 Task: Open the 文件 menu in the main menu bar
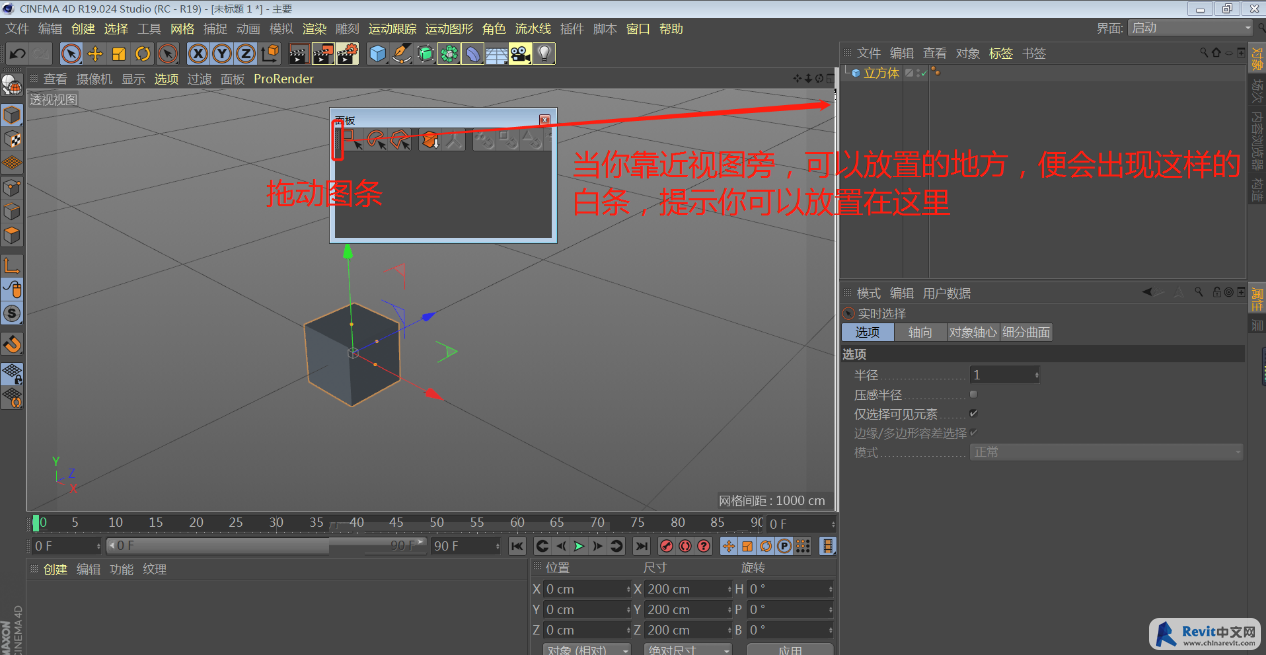pyautogui.click(x=18, y=29)
